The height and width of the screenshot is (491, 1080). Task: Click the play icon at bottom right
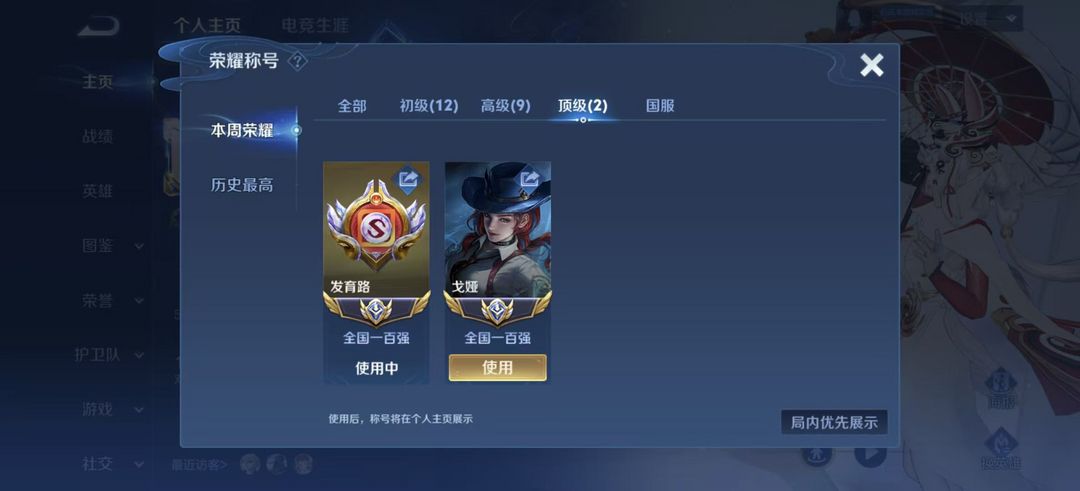[870, 455]
